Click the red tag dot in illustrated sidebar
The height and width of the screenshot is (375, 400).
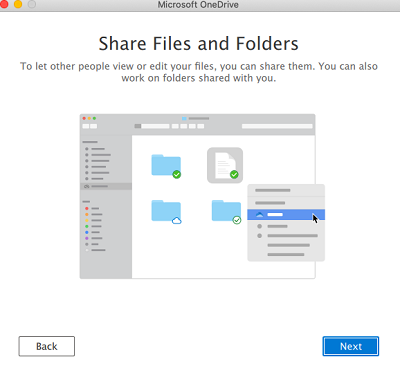87,208
